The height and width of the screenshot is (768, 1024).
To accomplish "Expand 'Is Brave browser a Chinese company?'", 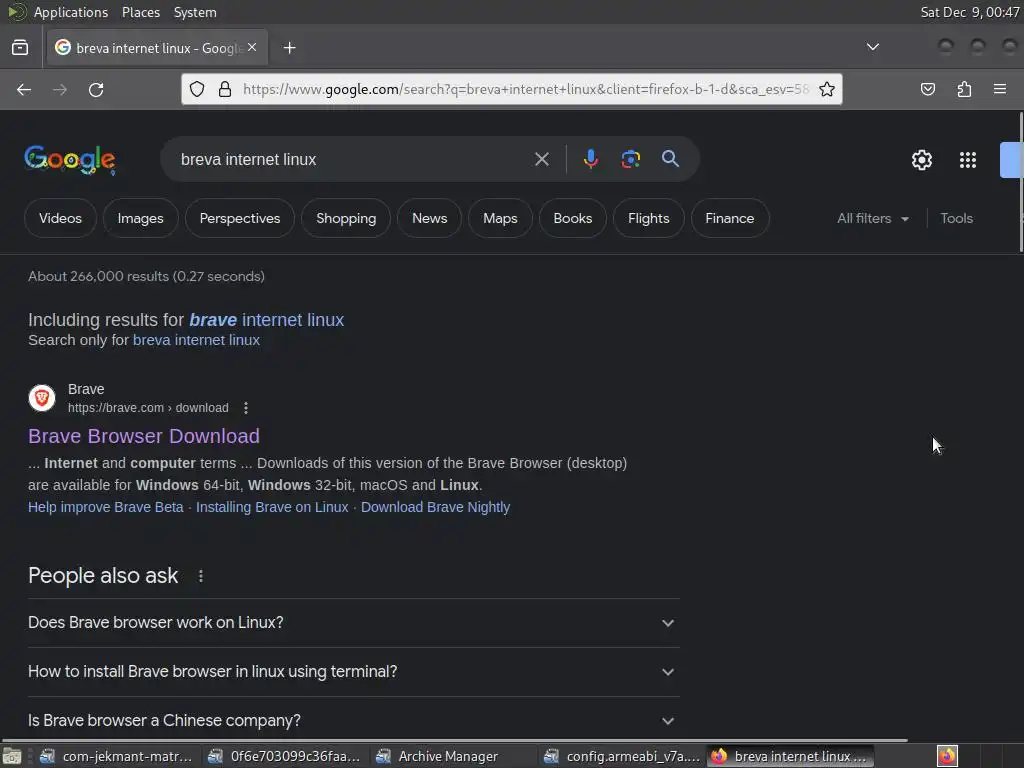I will pos(353,721).
